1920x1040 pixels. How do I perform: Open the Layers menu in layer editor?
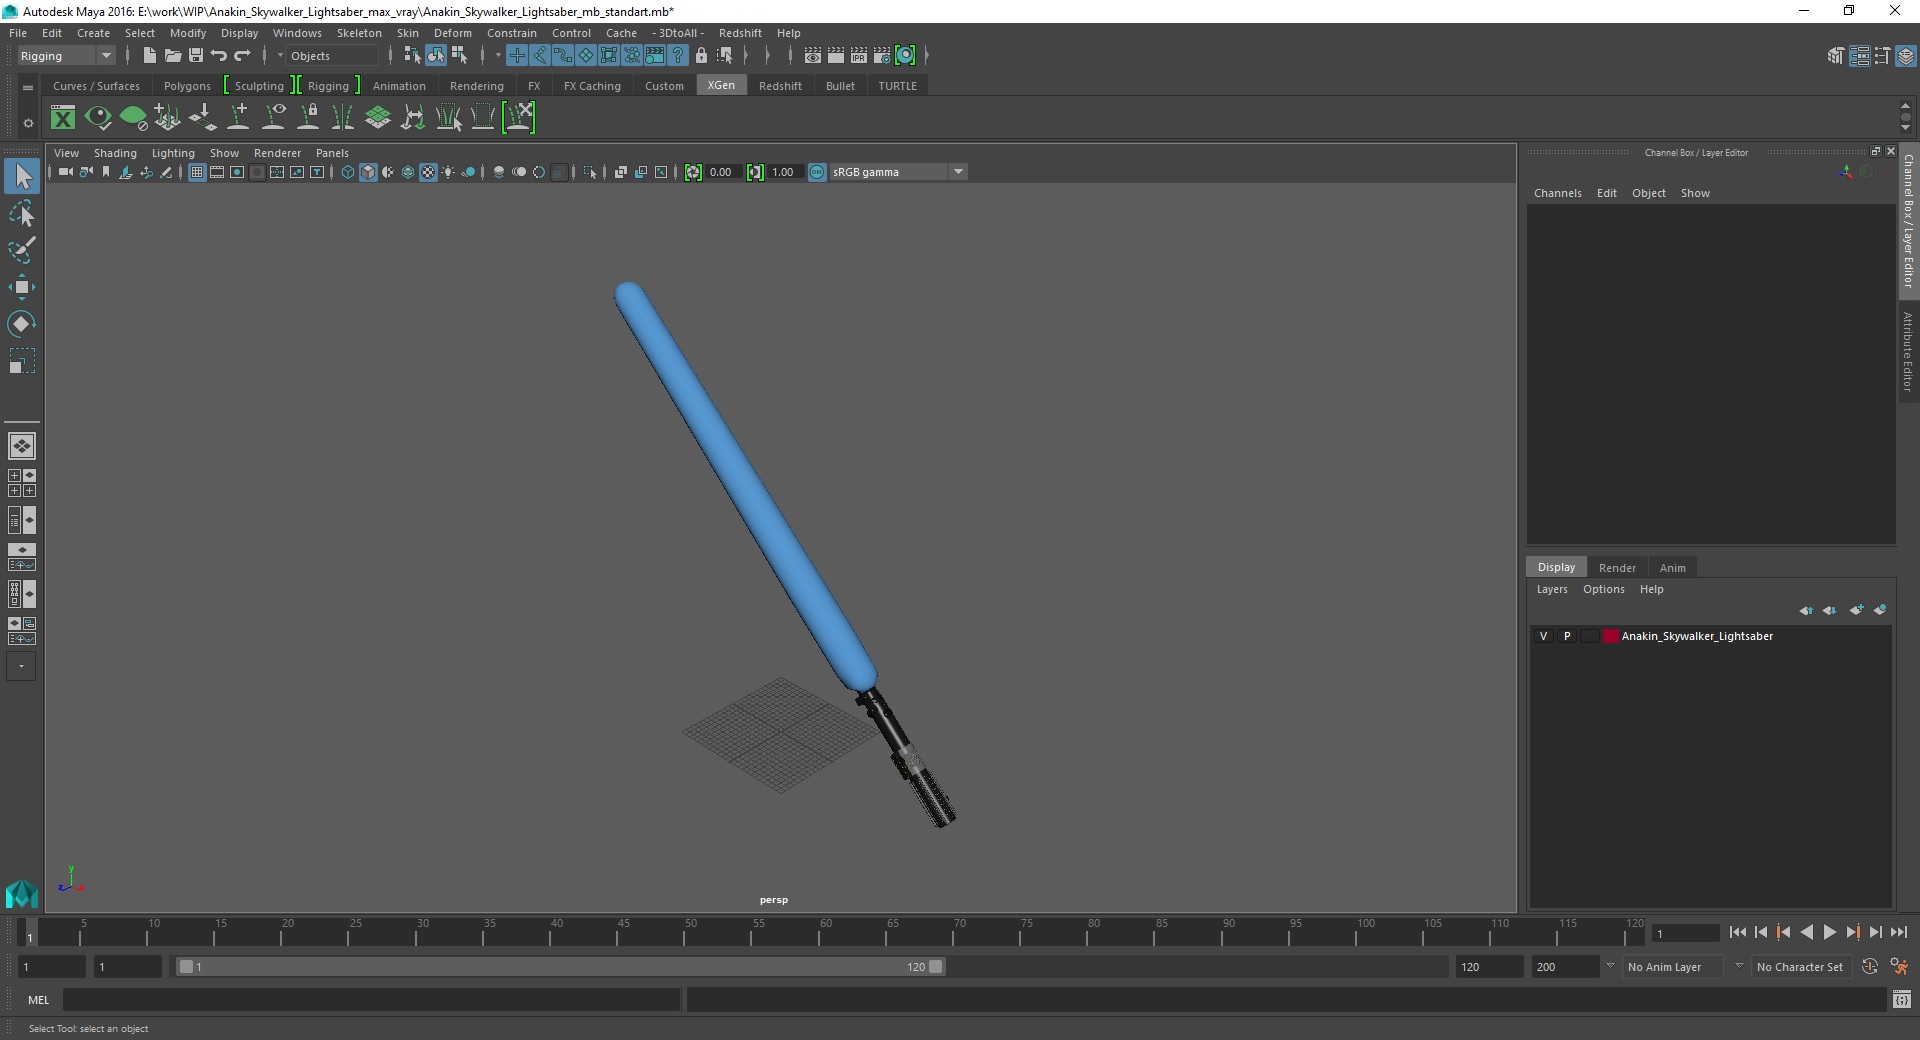(1552, 589)
